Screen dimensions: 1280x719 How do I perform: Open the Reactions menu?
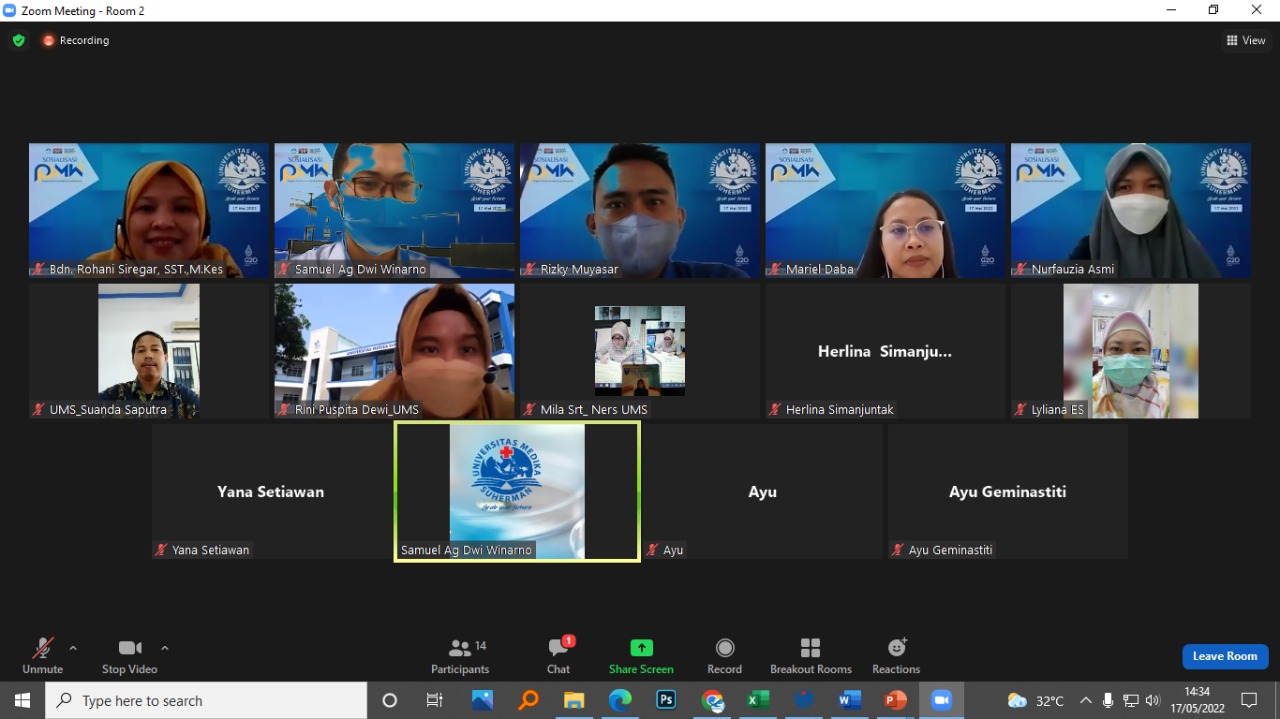pyautogui.click(x=896, y=655)
